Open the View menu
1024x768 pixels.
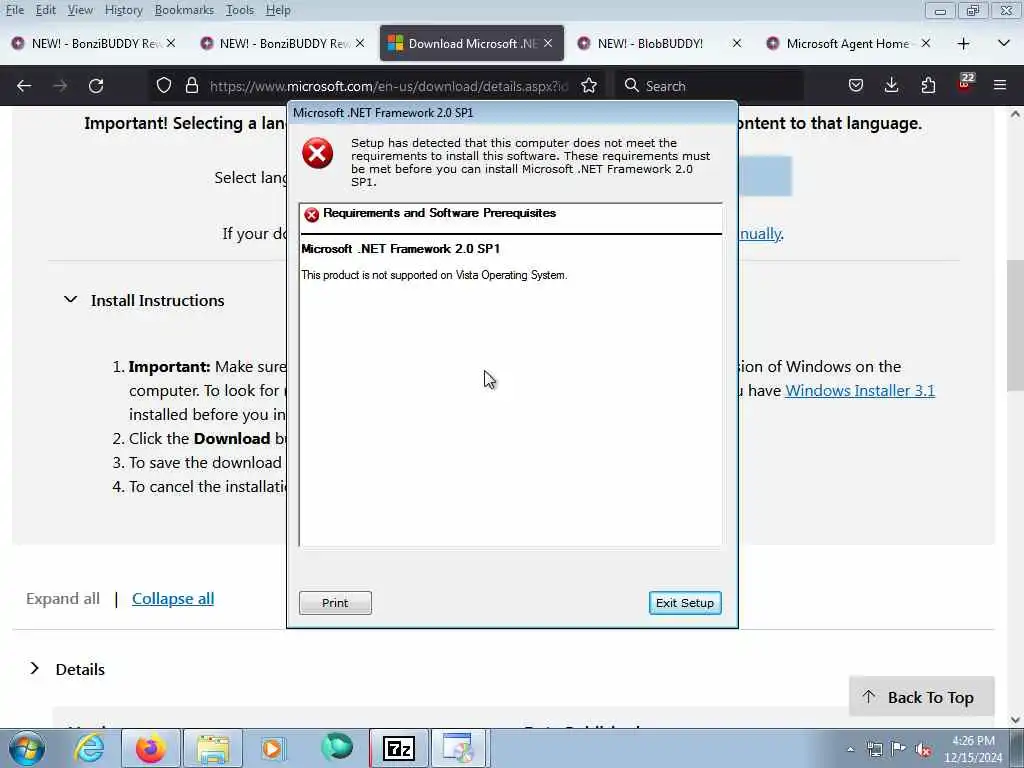(80, 10)
